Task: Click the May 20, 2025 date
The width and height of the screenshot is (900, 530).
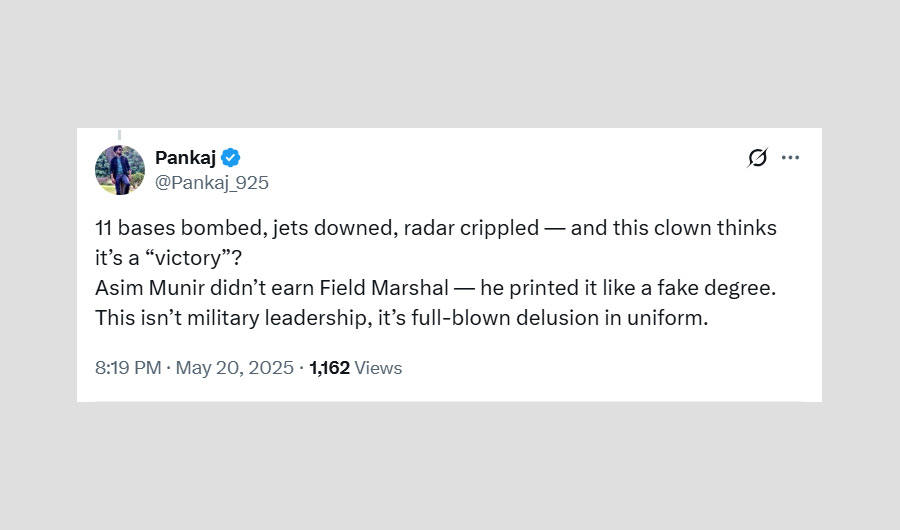Action: point(235,368)
